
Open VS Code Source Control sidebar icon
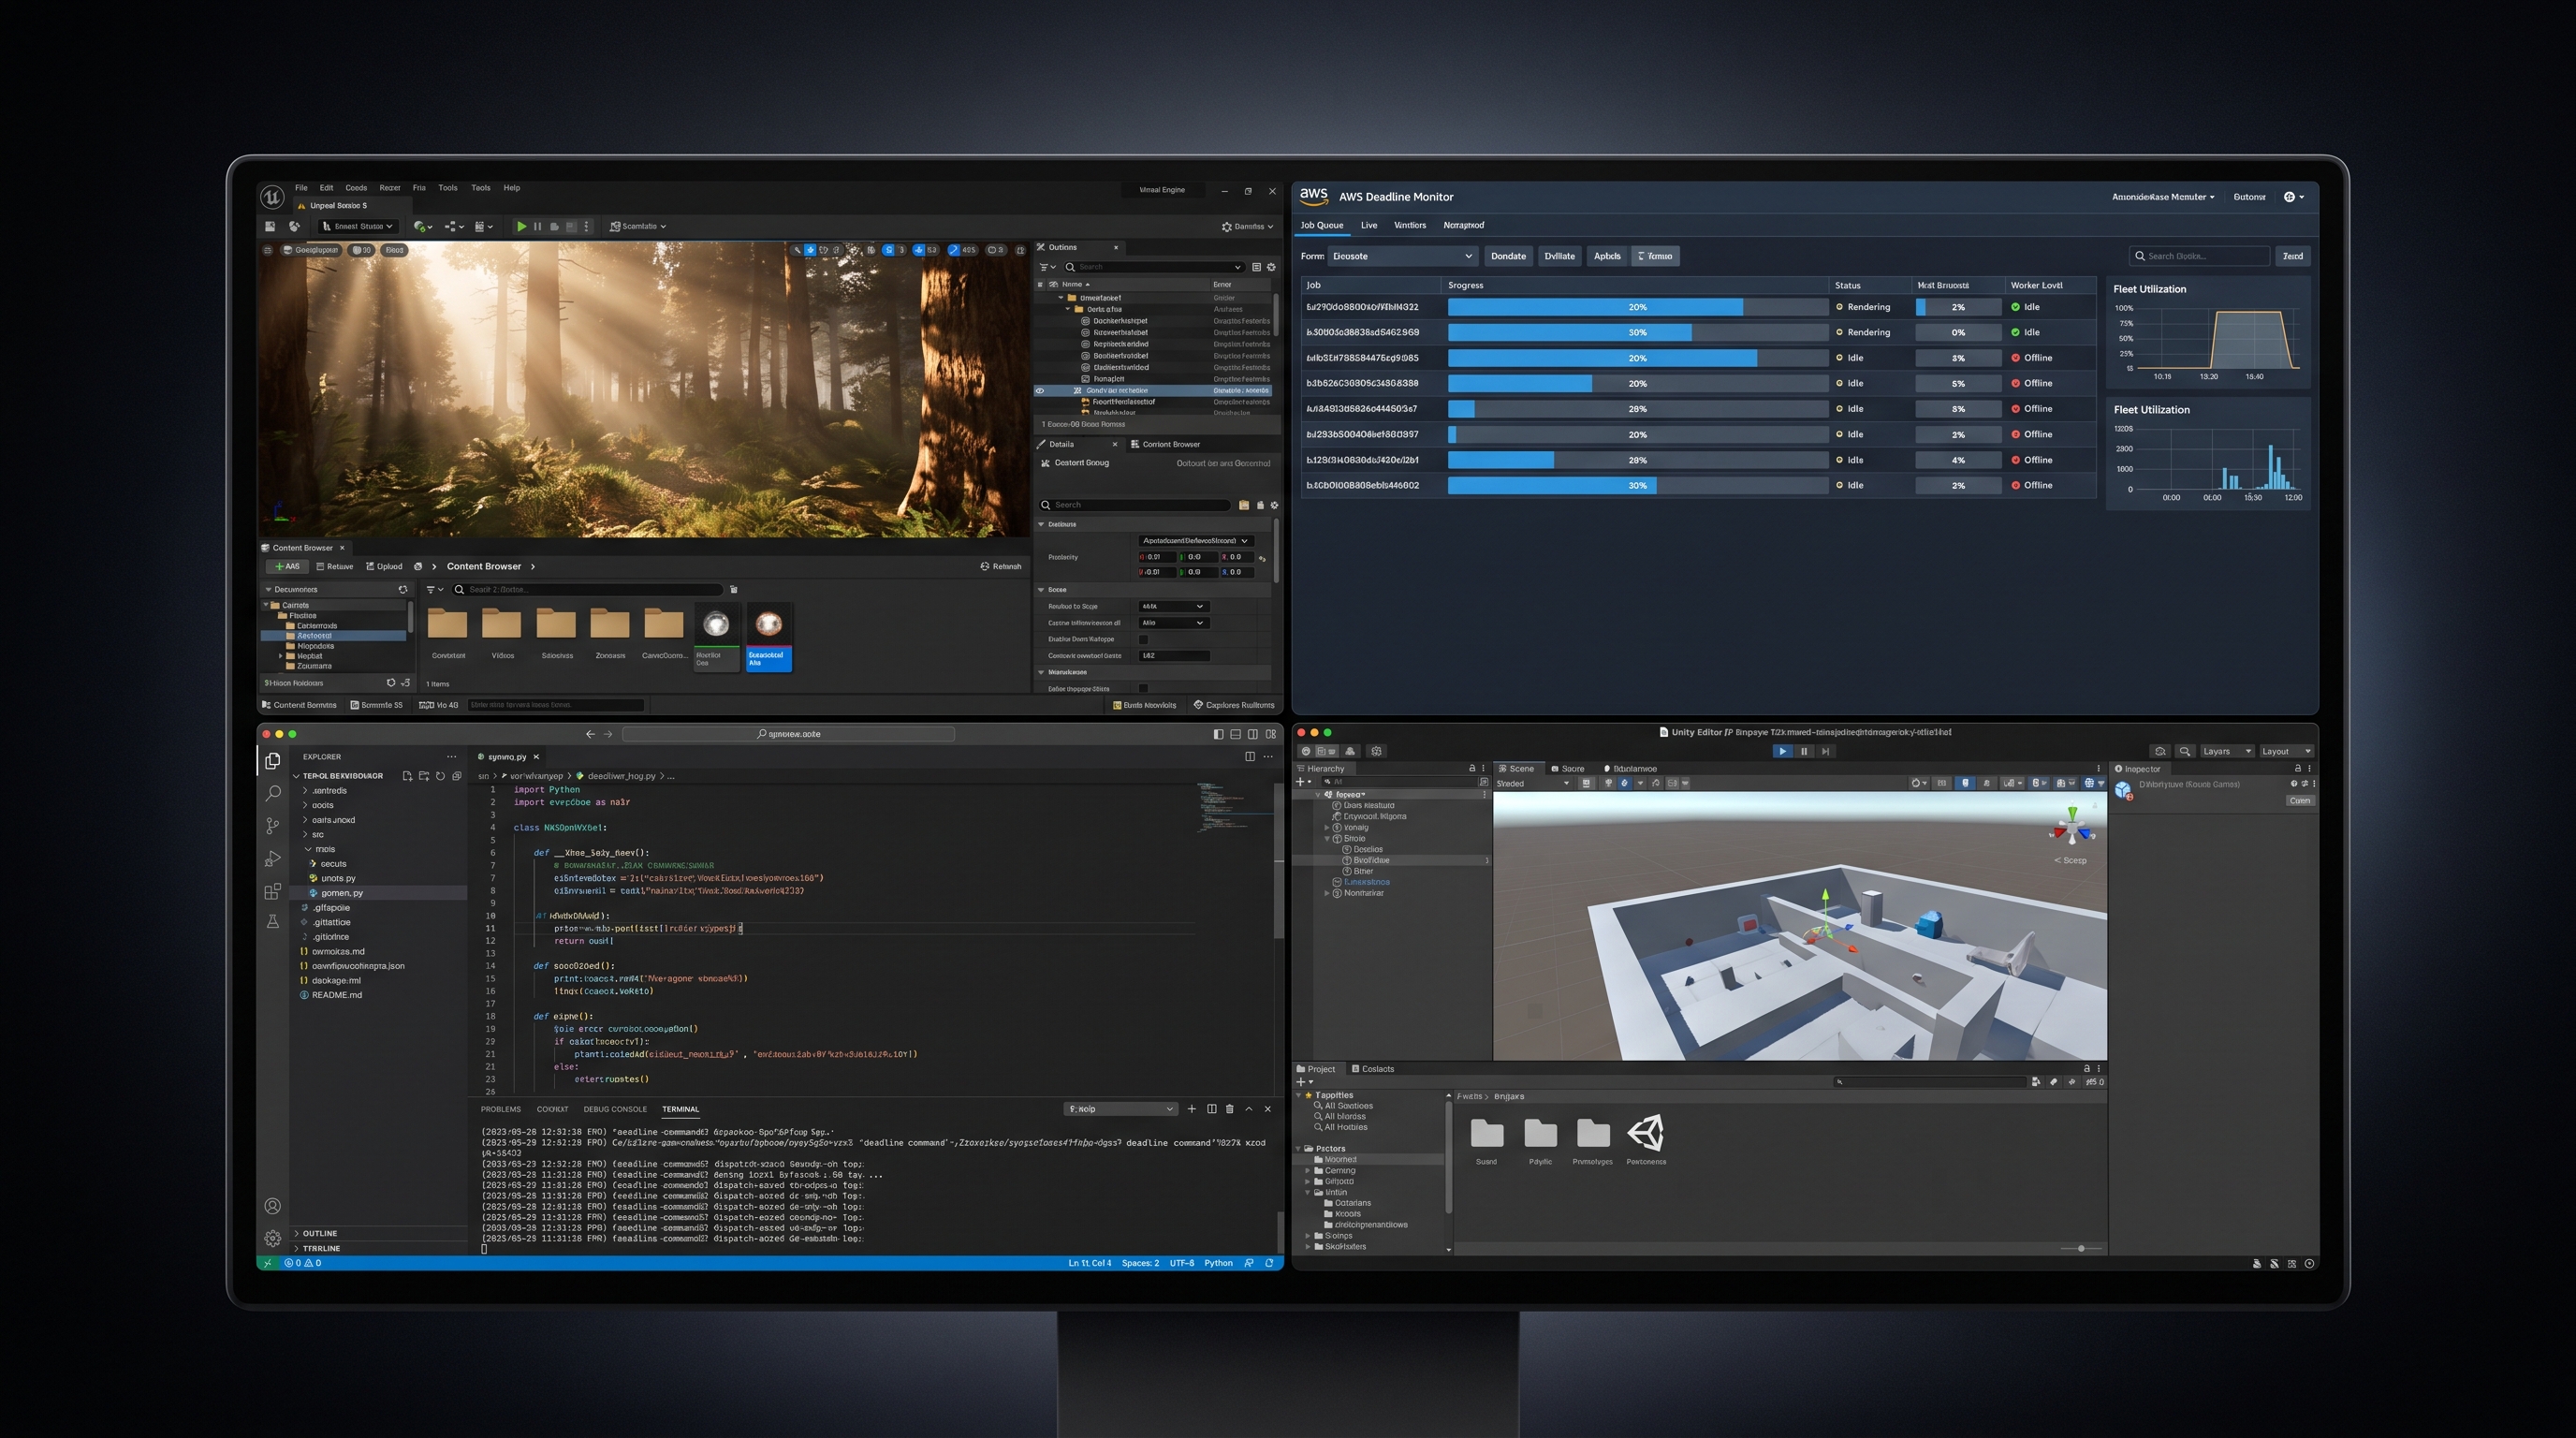coord(272,826)
